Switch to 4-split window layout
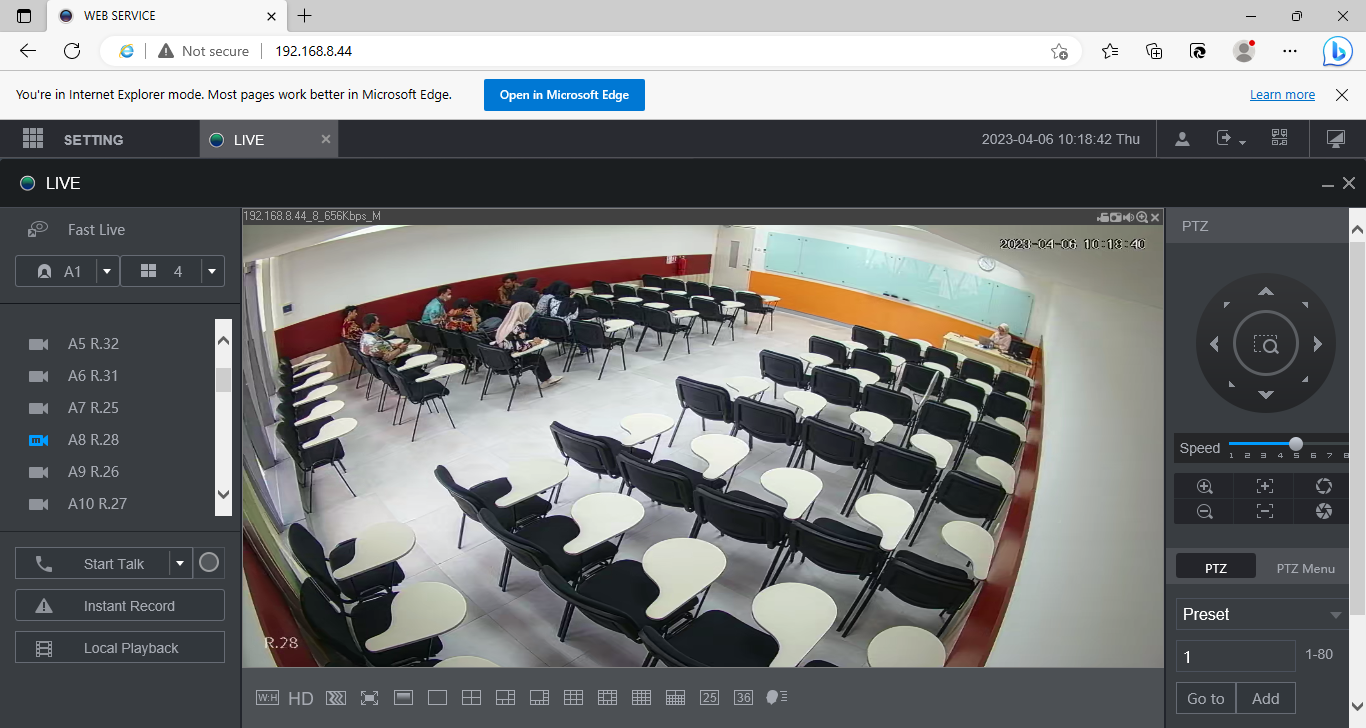Viewport: 1366px width, 728px height. tap(471, 698)
